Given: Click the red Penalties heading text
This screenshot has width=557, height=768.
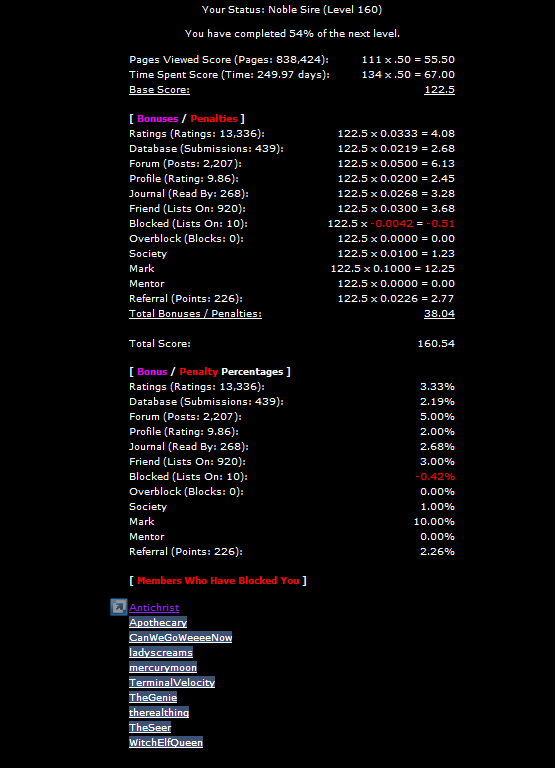Looking at the screenshot, I should (x=214, y=119).
